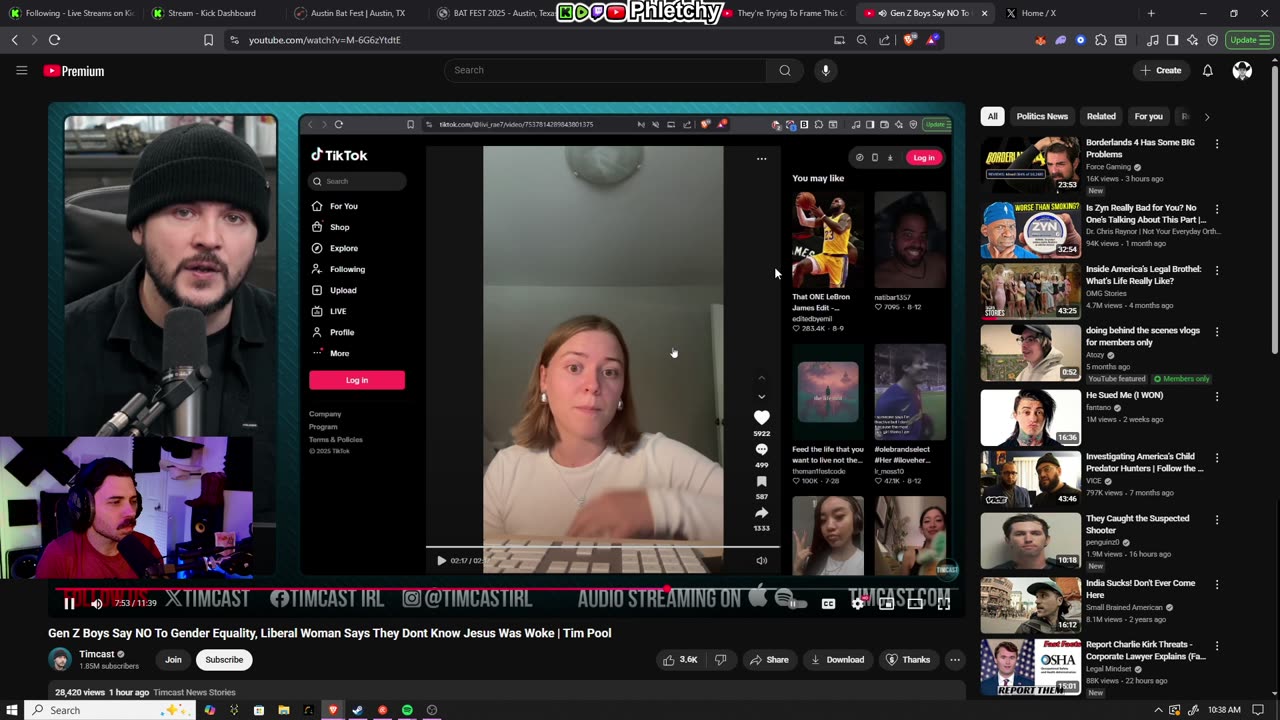
Task: Open options for India Sucks video
Action: [x=1216, y=584]
